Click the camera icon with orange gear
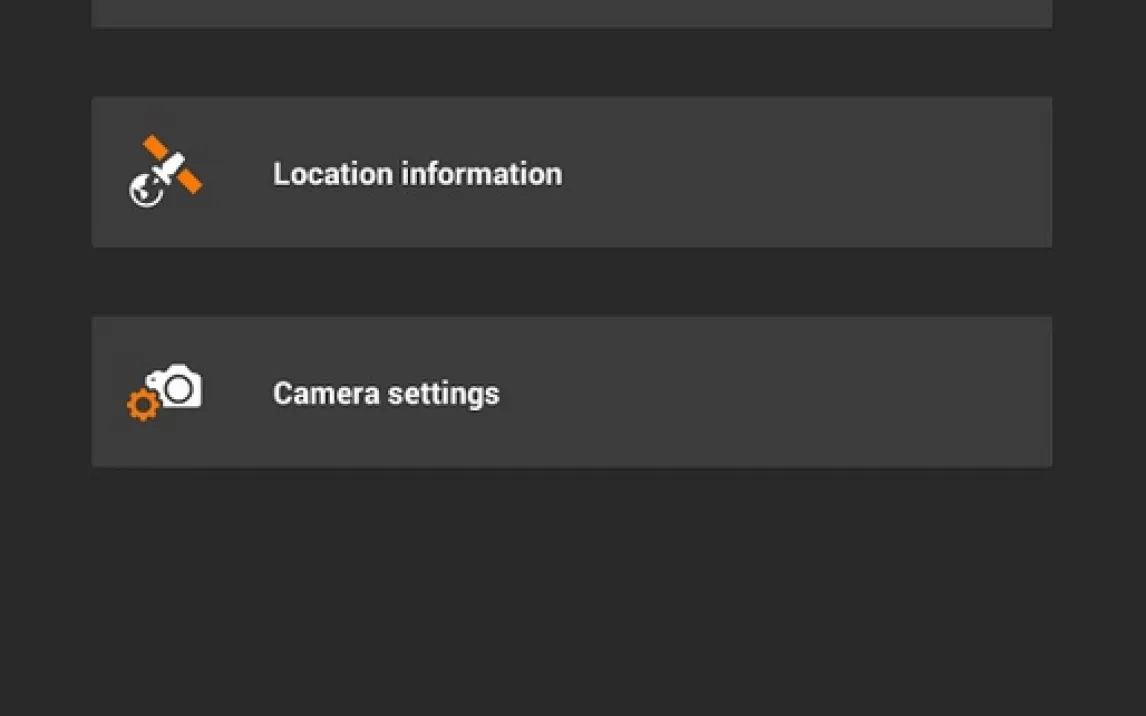The height and width of the screenshot is (716, 1146). coord(165,391)
